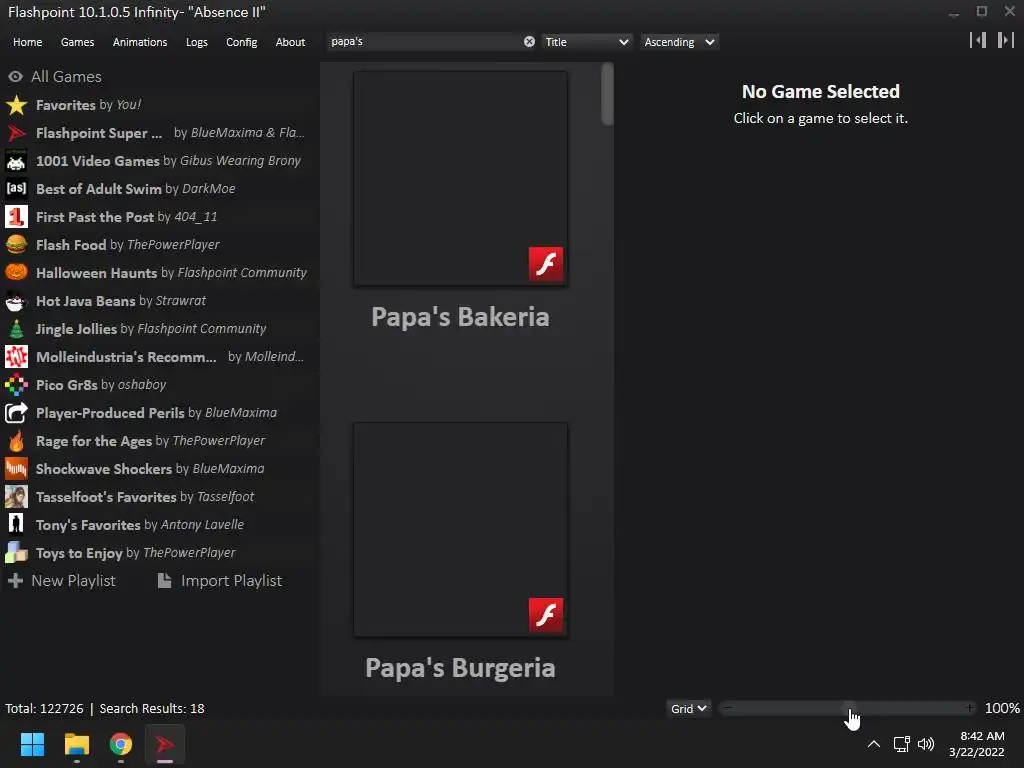Click the Flash Food burger icon

point(16,245)
